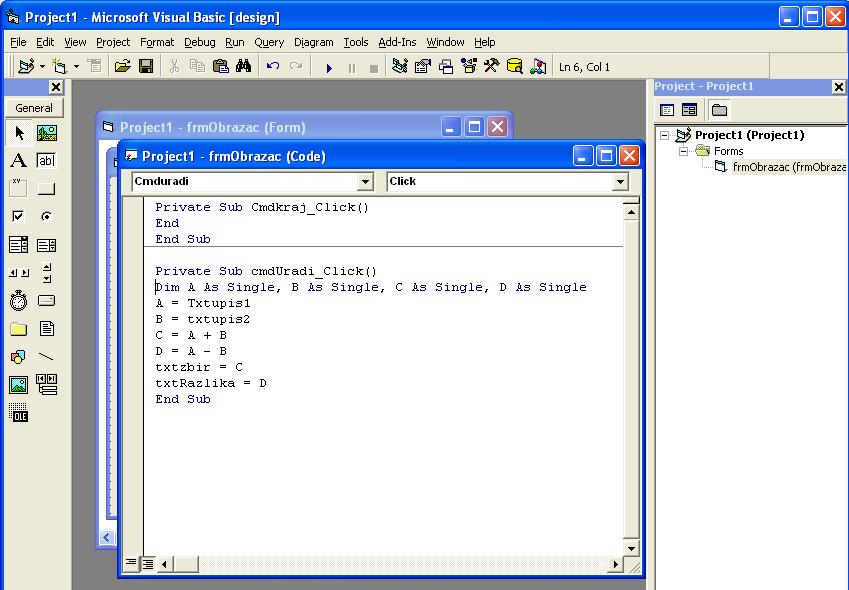This screenshot has height=590, width=849.
Task: Open the Menu Editor toolbar icon
Action: pos(95,67)
